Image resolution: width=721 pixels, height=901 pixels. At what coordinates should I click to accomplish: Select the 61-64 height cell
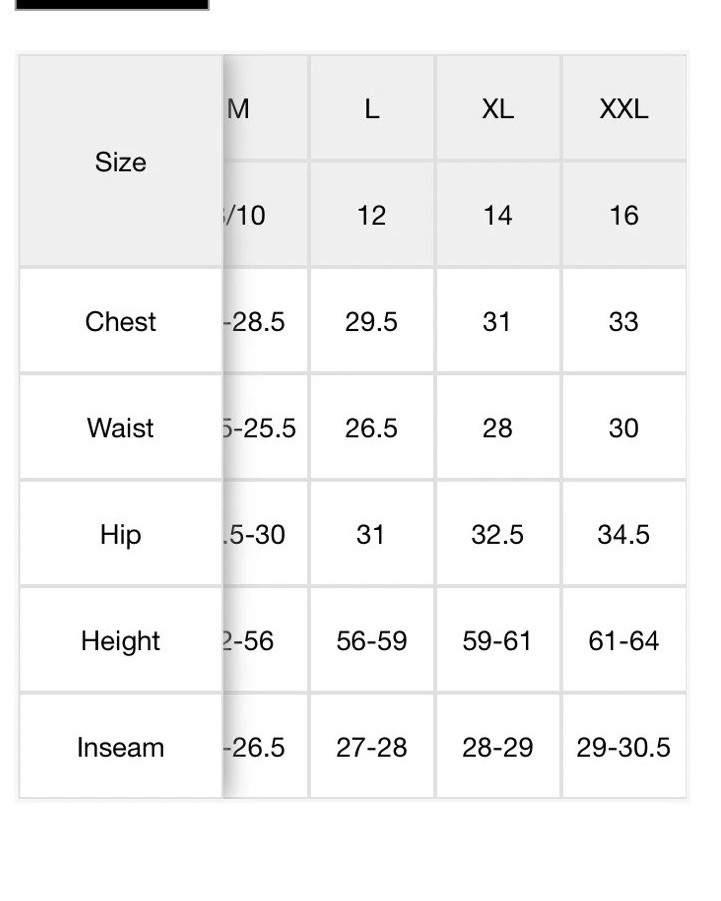pyautogui.click(x=624, y=641)
